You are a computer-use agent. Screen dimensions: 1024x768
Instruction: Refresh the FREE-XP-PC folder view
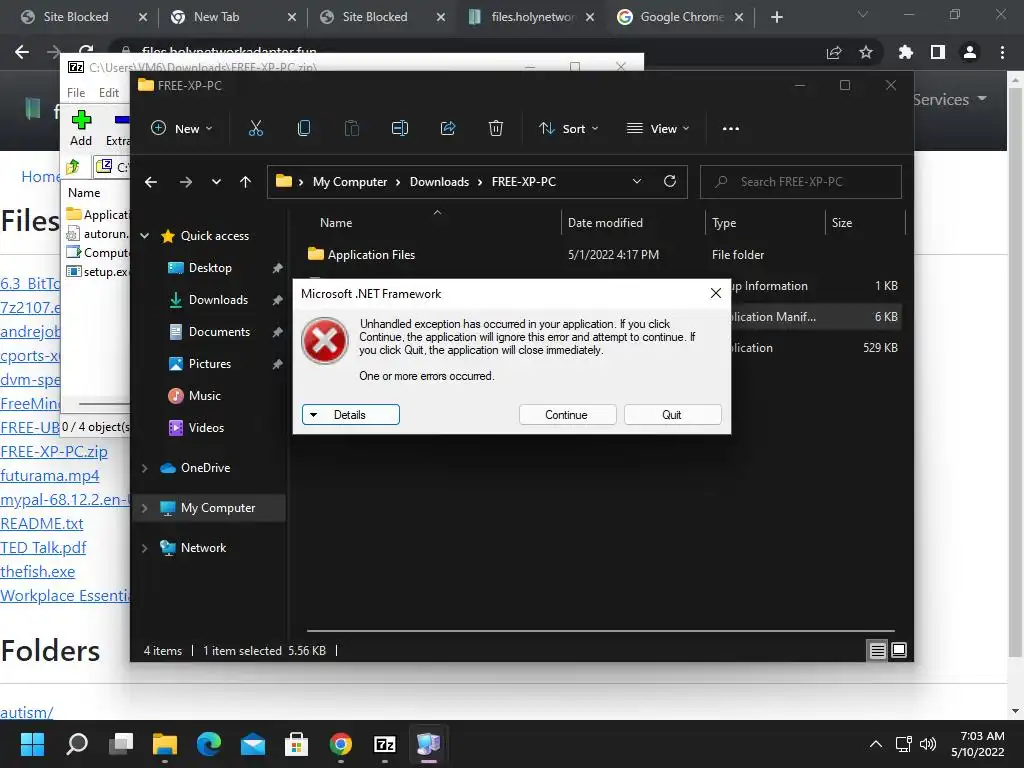[670, 182]
